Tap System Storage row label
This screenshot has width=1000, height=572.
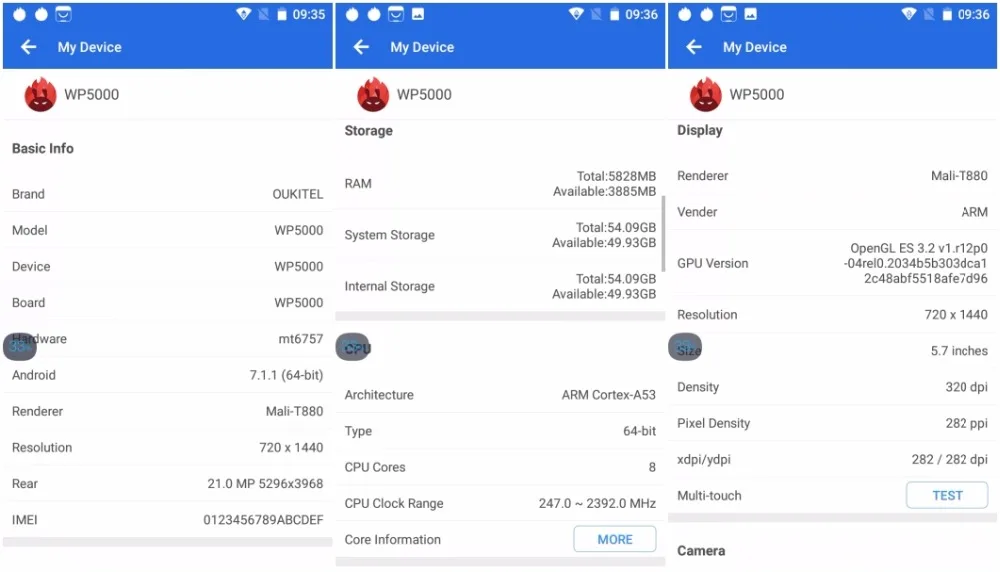click(390, 235)
